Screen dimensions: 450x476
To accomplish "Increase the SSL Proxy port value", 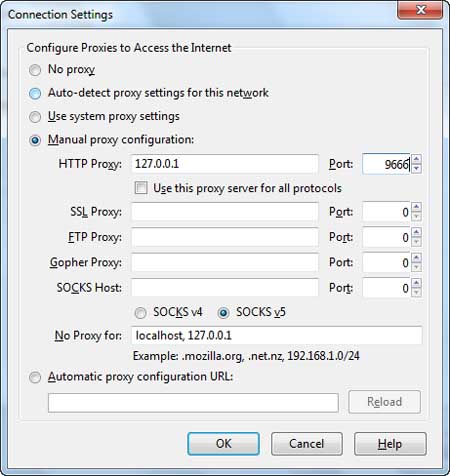I will point(416,207).
